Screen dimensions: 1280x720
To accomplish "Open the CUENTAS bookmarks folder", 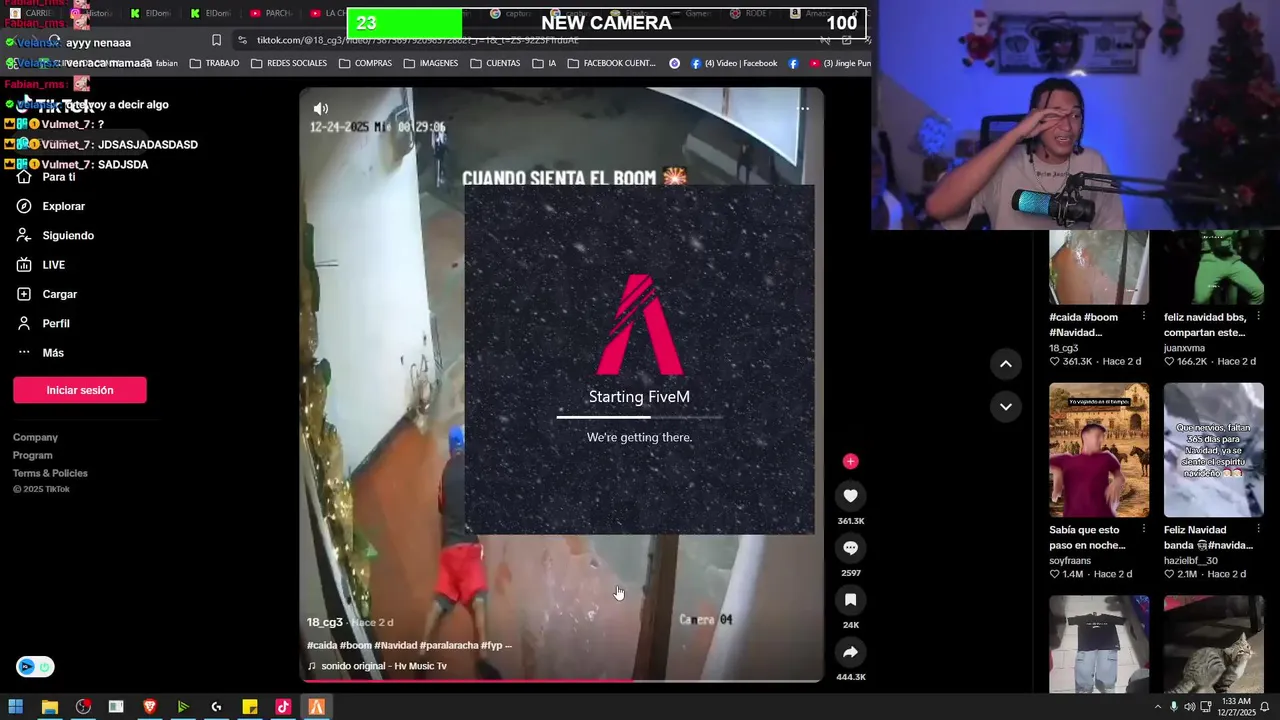I will [x=495, y=63].
